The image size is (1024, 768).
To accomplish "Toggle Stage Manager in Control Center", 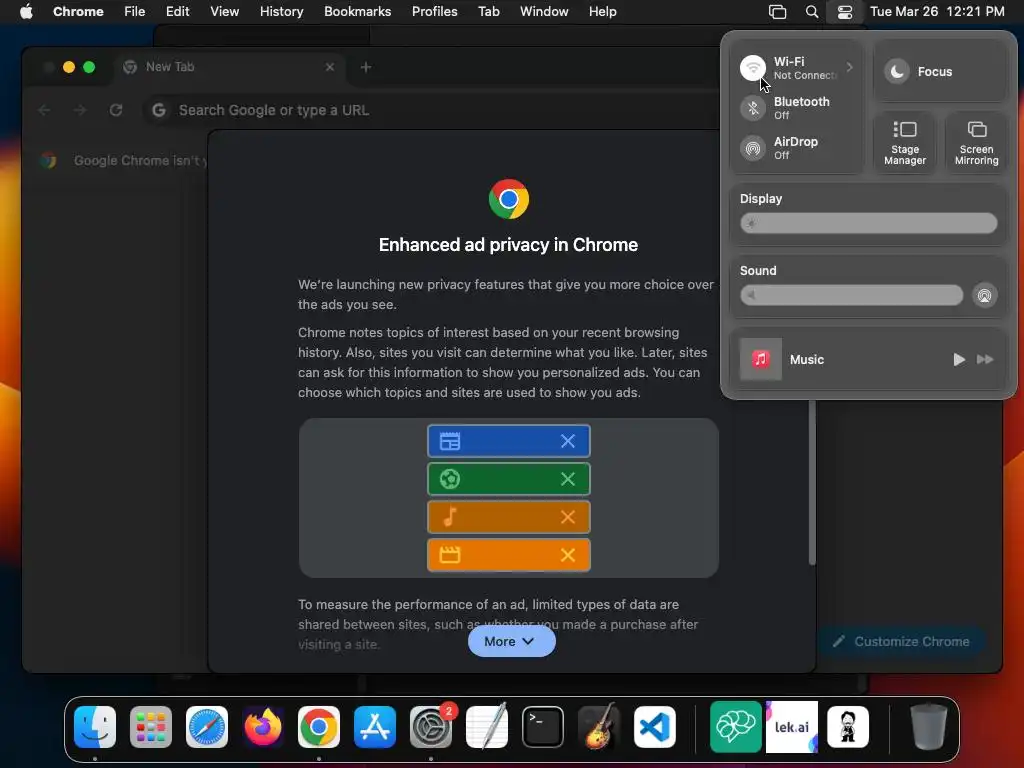I will coord(904,143).
